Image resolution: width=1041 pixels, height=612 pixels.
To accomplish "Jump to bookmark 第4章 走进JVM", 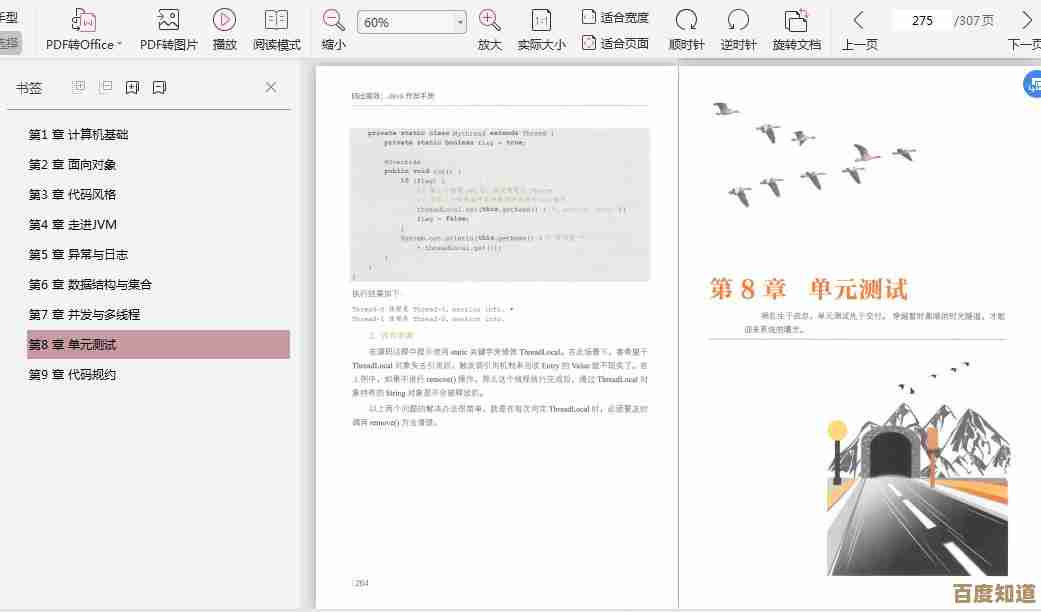I will (x=72, y=224).
